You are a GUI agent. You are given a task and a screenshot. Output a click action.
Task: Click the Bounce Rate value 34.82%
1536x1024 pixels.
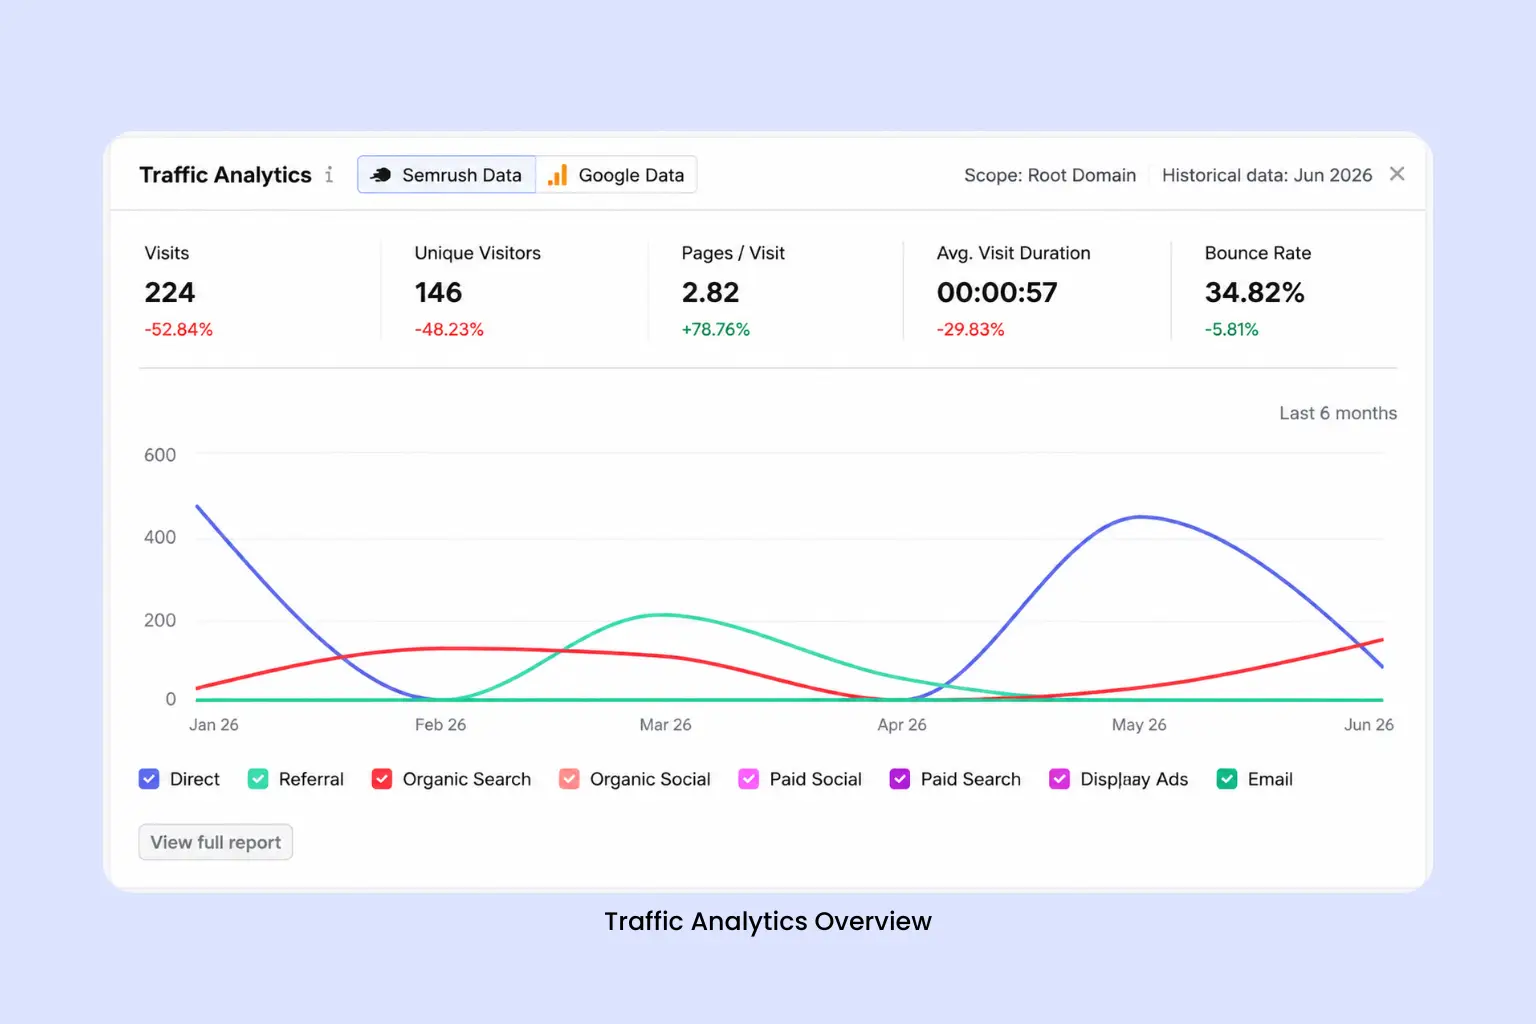click(1254, 292)
